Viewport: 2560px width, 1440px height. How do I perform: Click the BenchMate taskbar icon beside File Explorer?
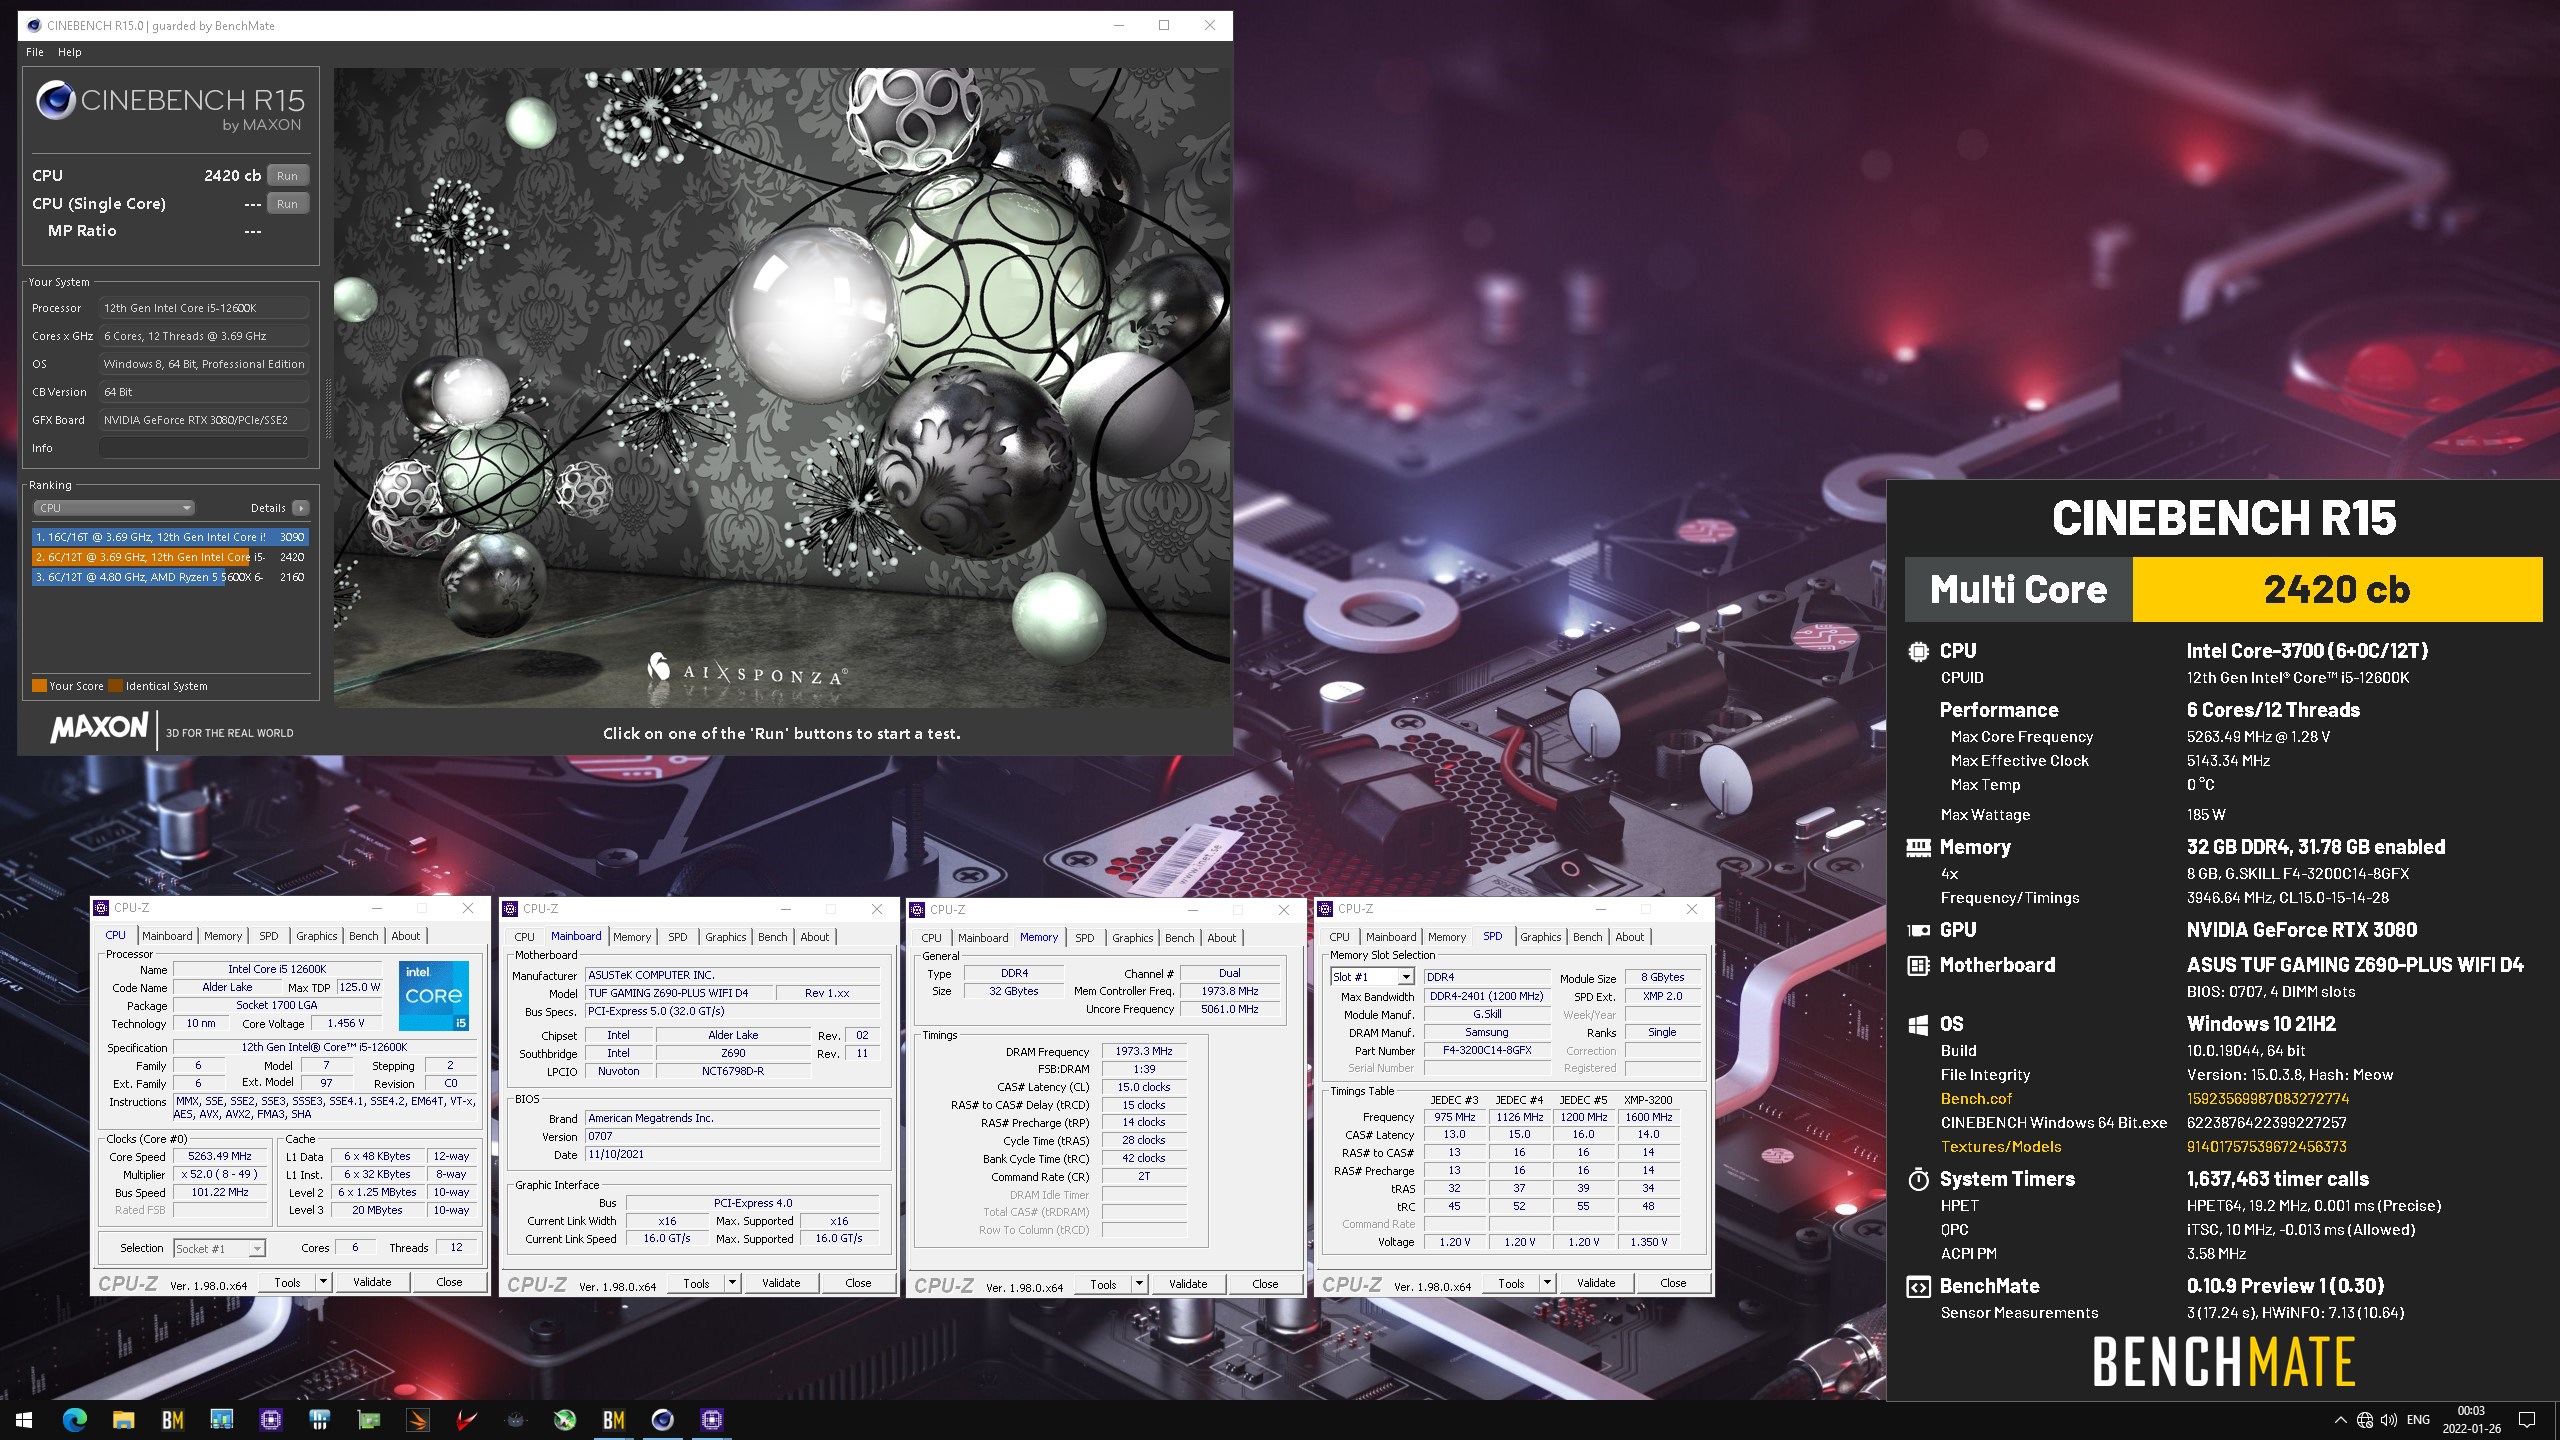point(172,1419)
